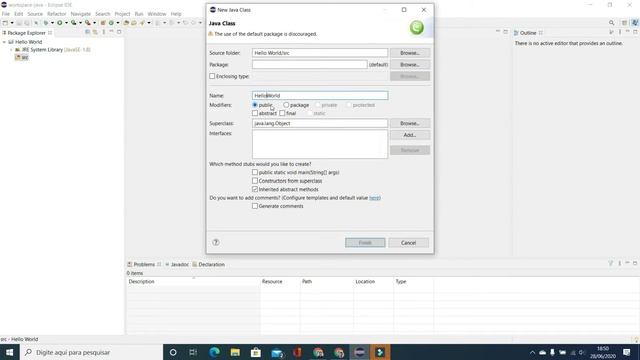Screen dimensions: 640x360
Task: Switch to the Declaration tab
Action: click(x=209, y=264)
